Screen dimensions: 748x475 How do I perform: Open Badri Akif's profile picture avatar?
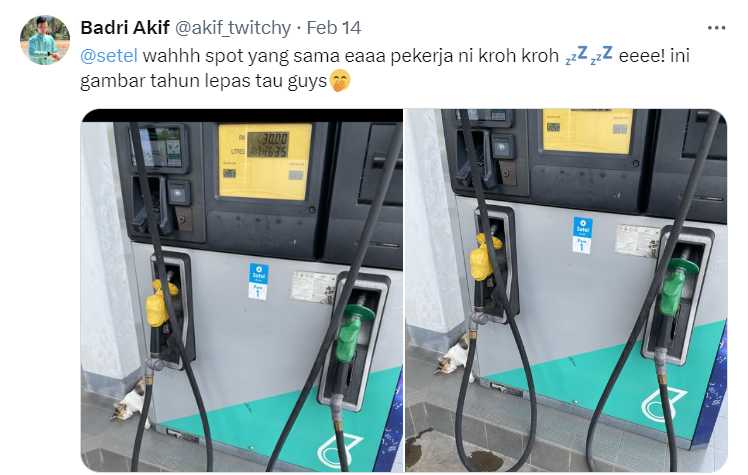(x=45, y=40)
